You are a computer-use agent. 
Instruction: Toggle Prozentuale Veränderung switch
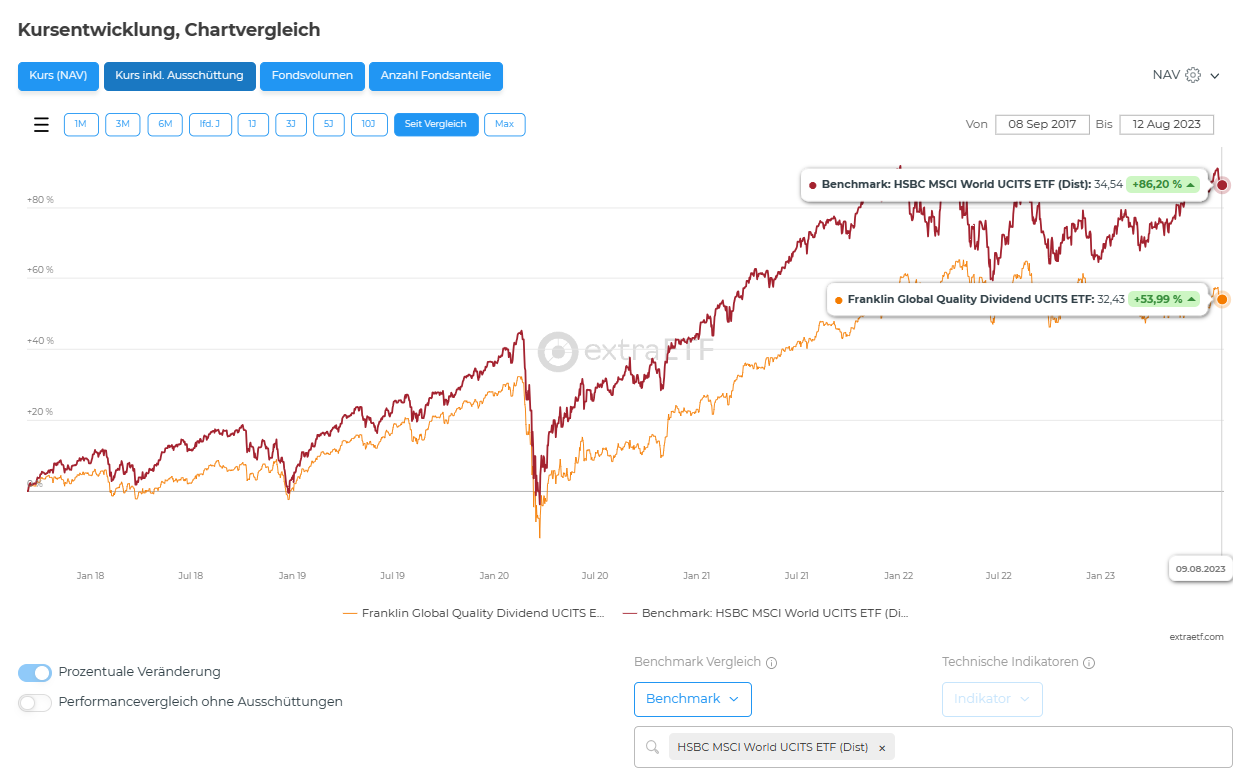[x=35, y=672]
